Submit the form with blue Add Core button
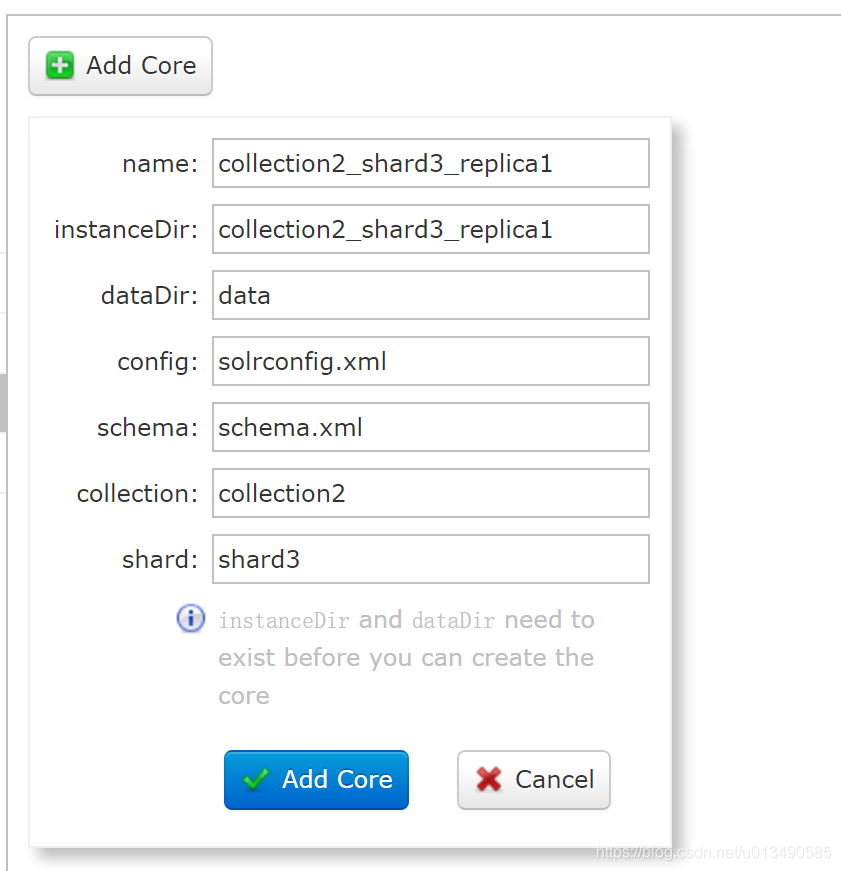Screen dimensions: 841x871 tap(316, 779)
